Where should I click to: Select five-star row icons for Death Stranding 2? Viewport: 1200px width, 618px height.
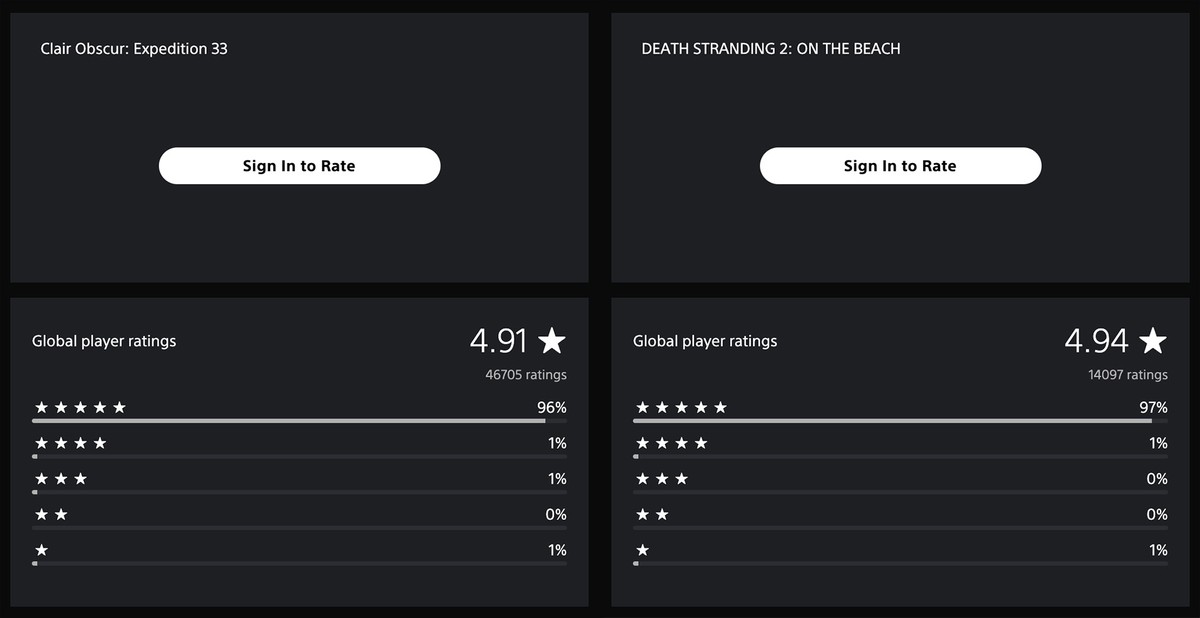[x=681, y=407]
